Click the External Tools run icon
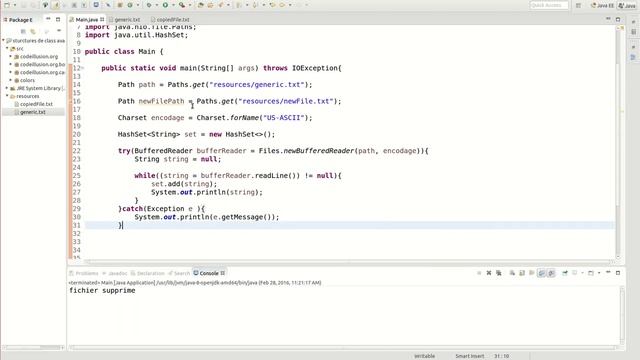The image size is (640, 360). point(182,5)
